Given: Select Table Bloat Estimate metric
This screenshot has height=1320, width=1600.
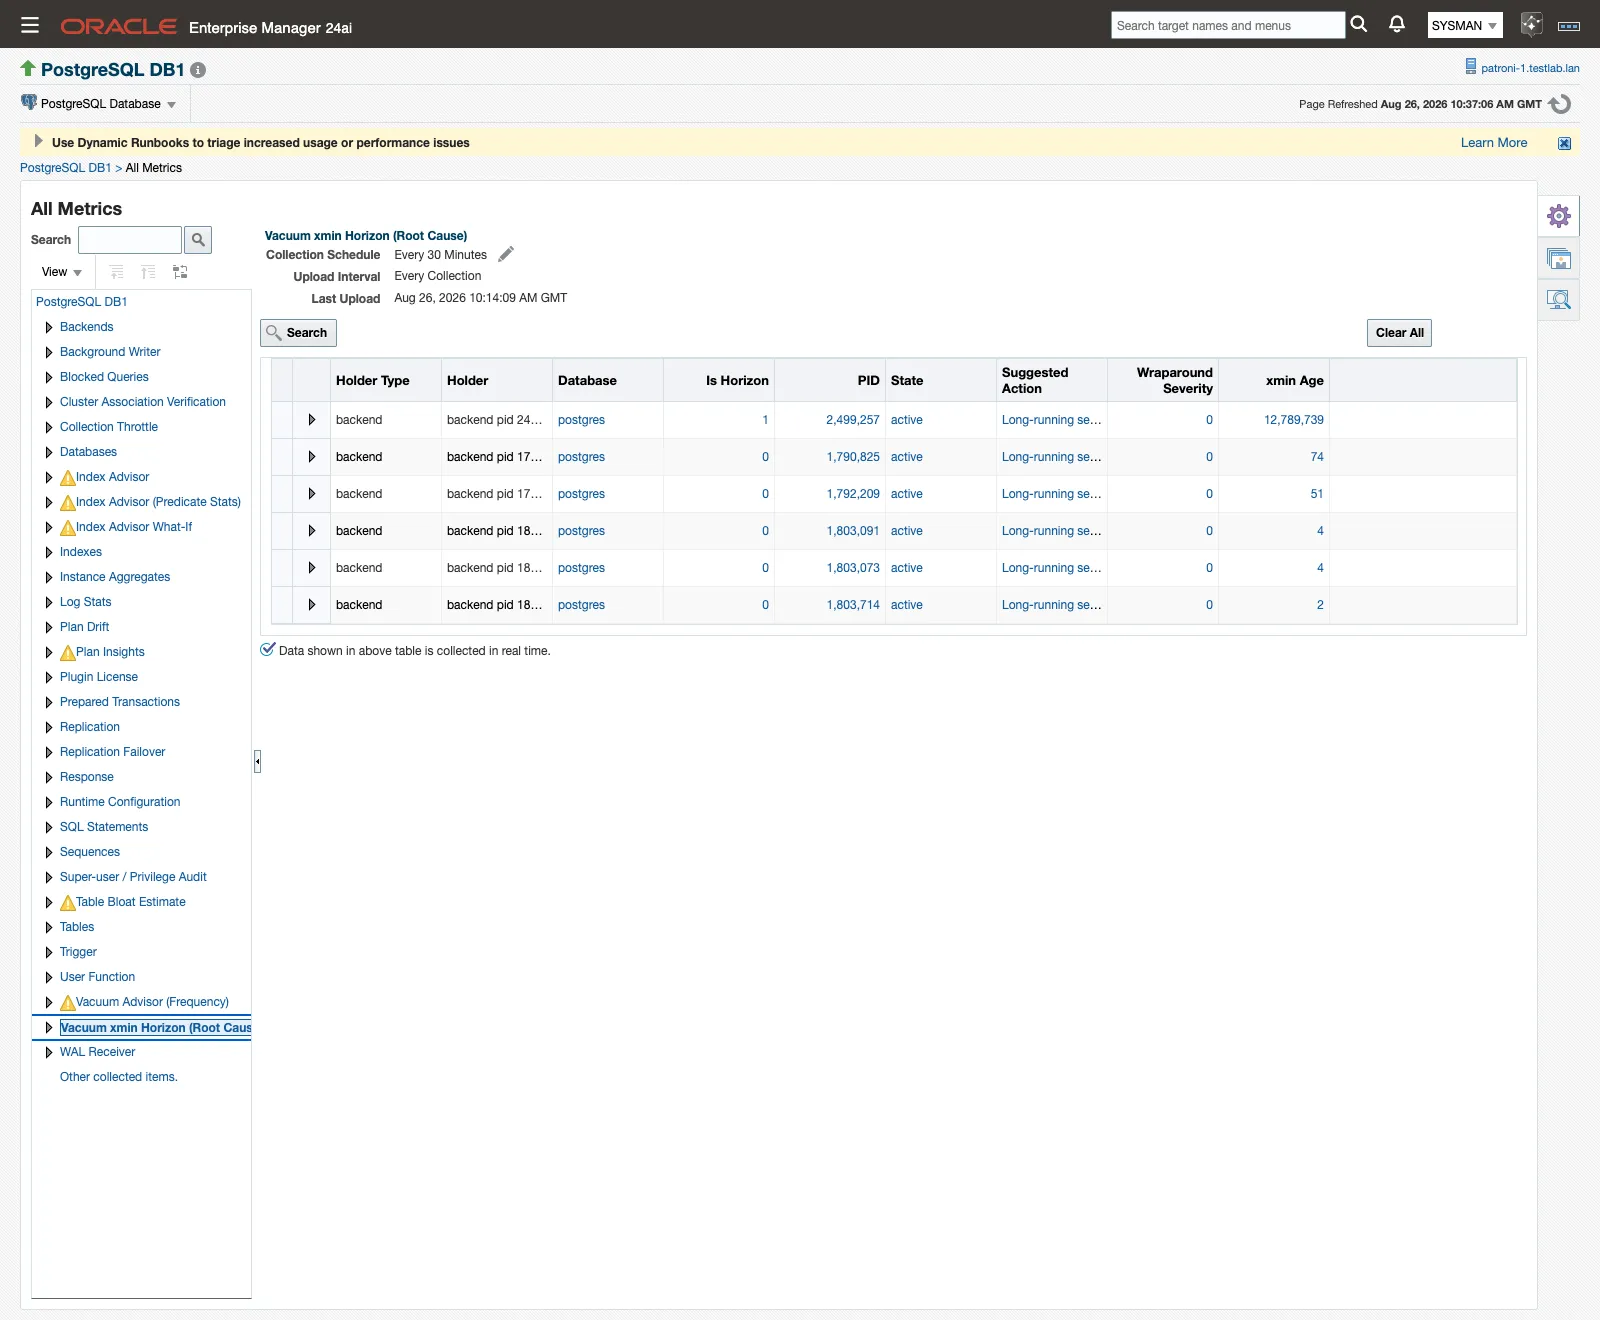Looking at the screenshot, I should point(131,902).
